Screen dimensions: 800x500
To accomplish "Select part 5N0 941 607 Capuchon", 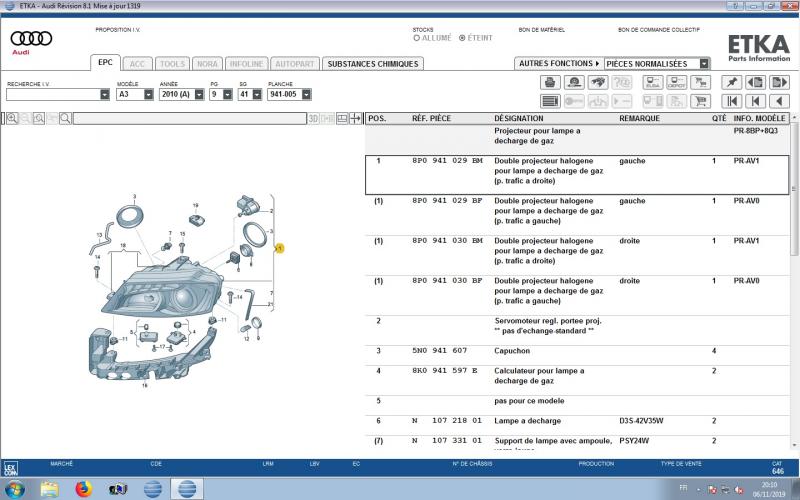I will click(577, 355).
